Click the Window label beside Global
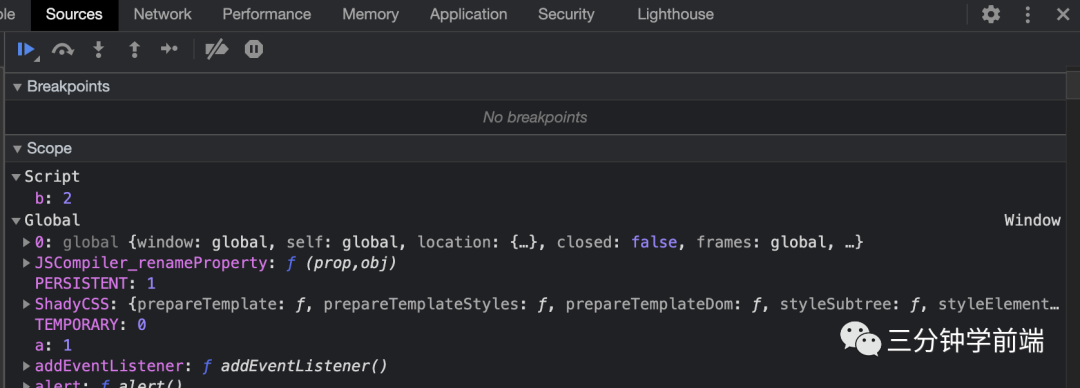Image resolution: width=1080 pixels, height=388 pixels. tap(1032, 221)
